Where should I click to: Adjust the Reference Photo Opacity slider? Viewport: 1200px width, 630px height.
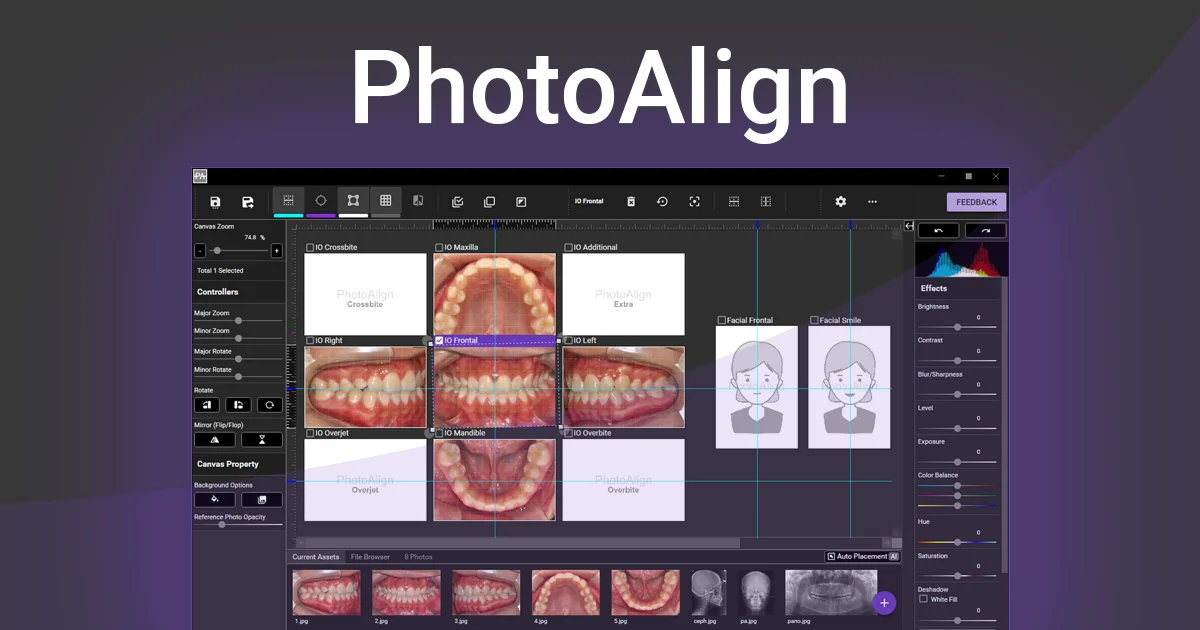222,524
